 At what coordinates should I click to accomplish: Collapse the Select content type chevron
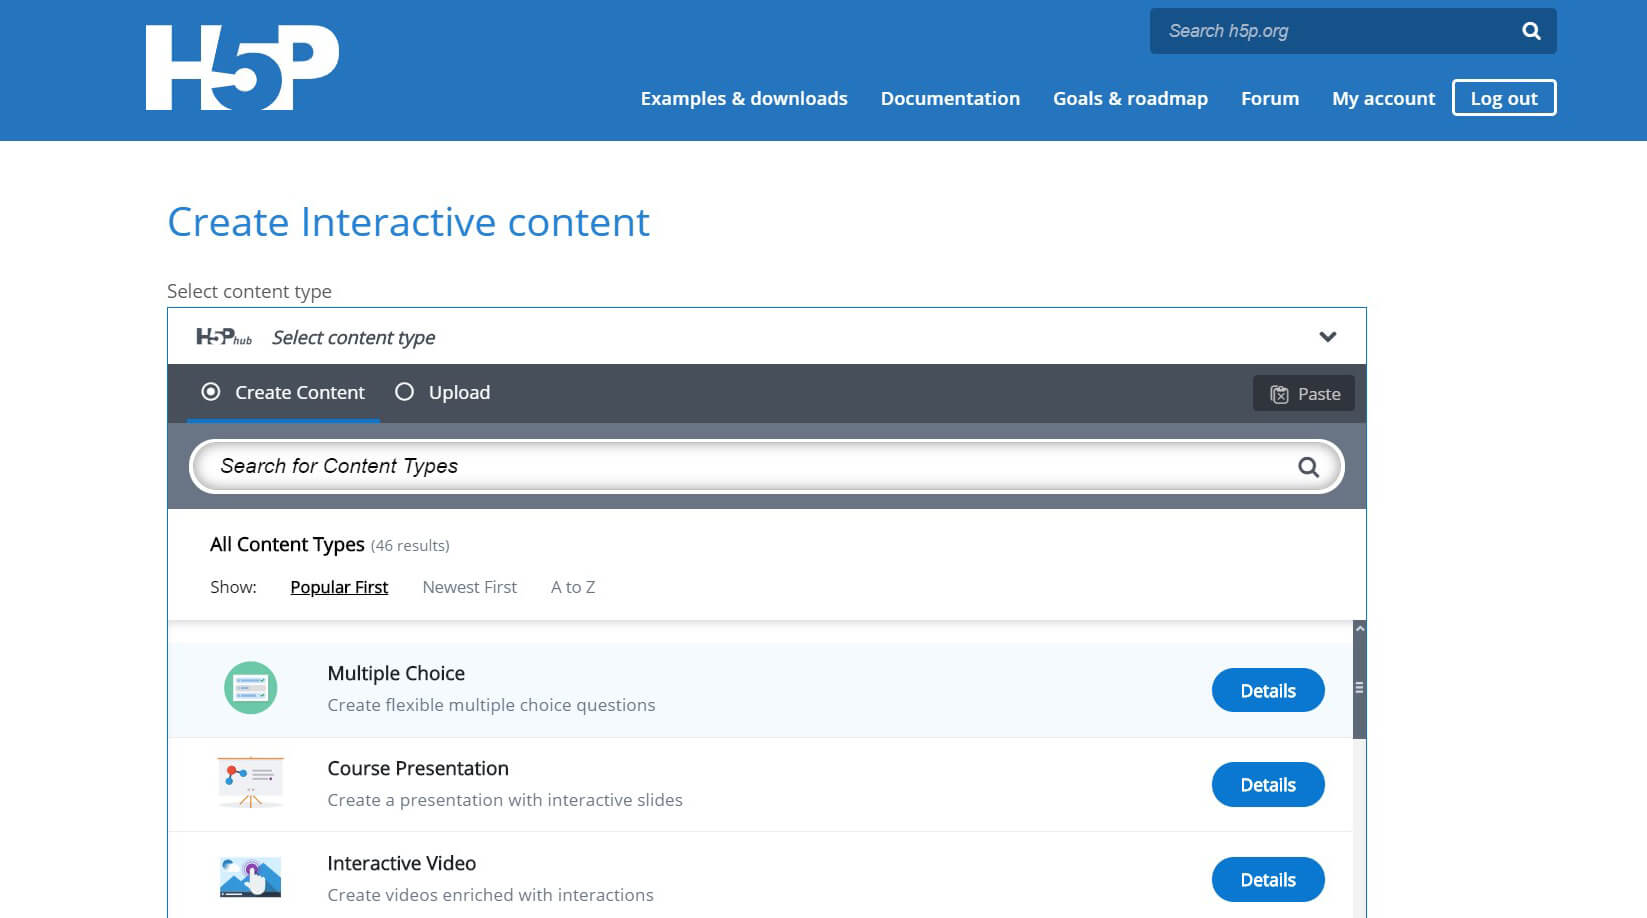1327,337
